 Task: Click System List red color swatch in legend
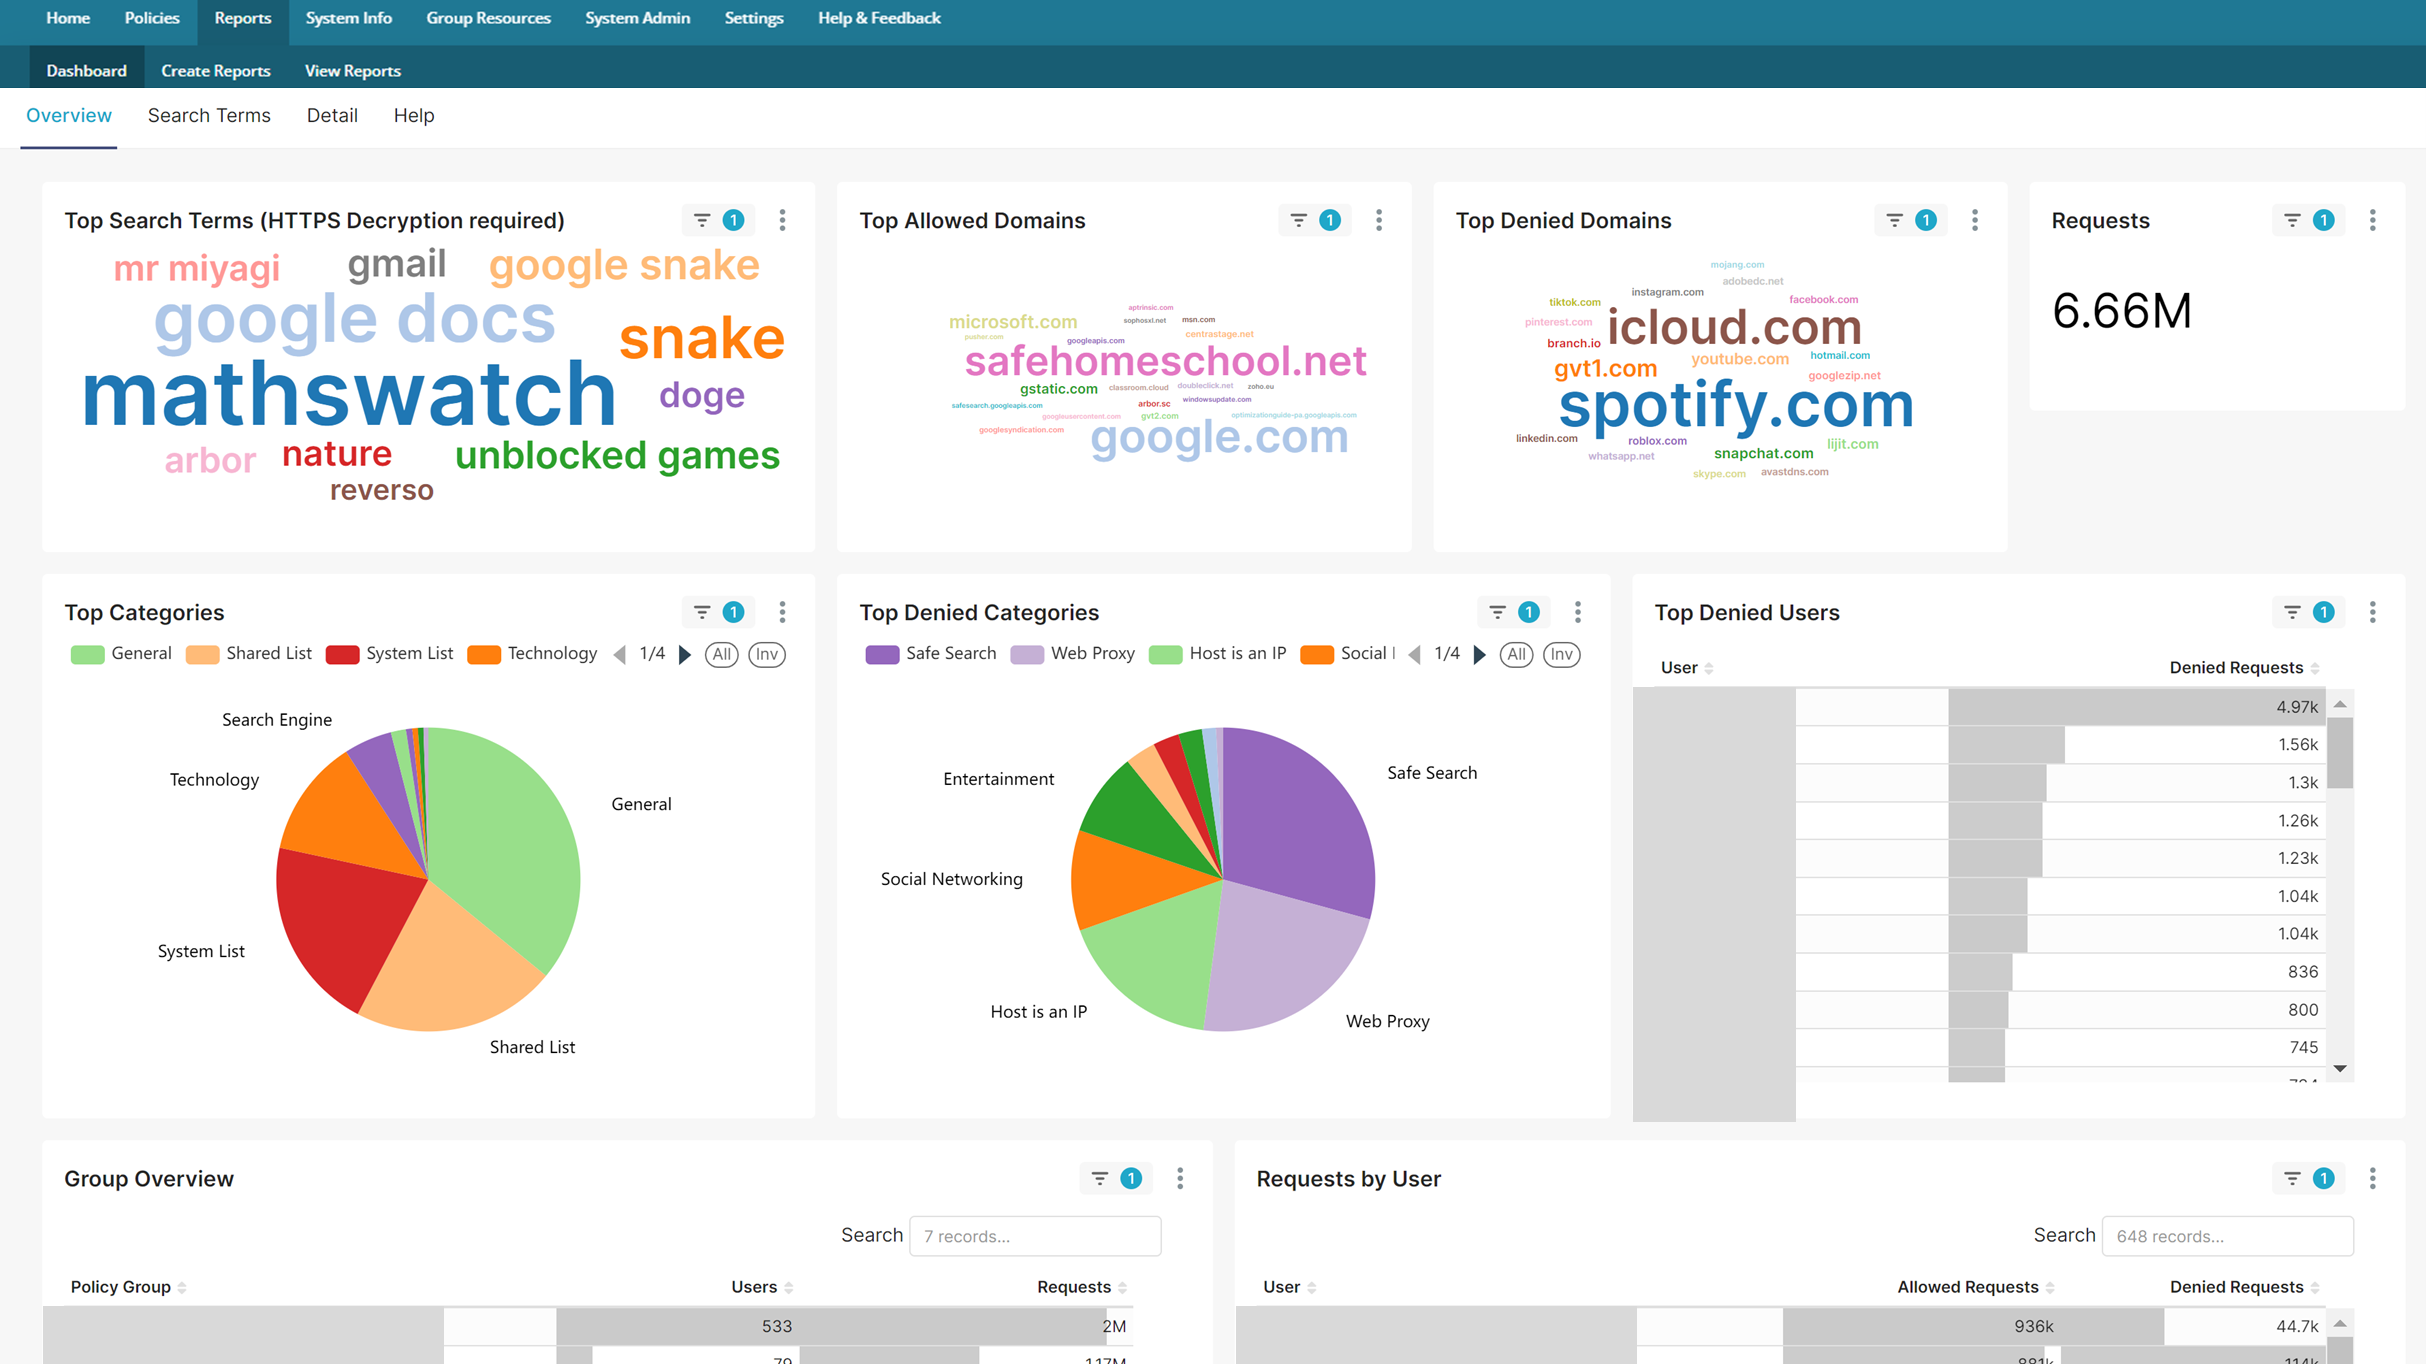(342, 655)
